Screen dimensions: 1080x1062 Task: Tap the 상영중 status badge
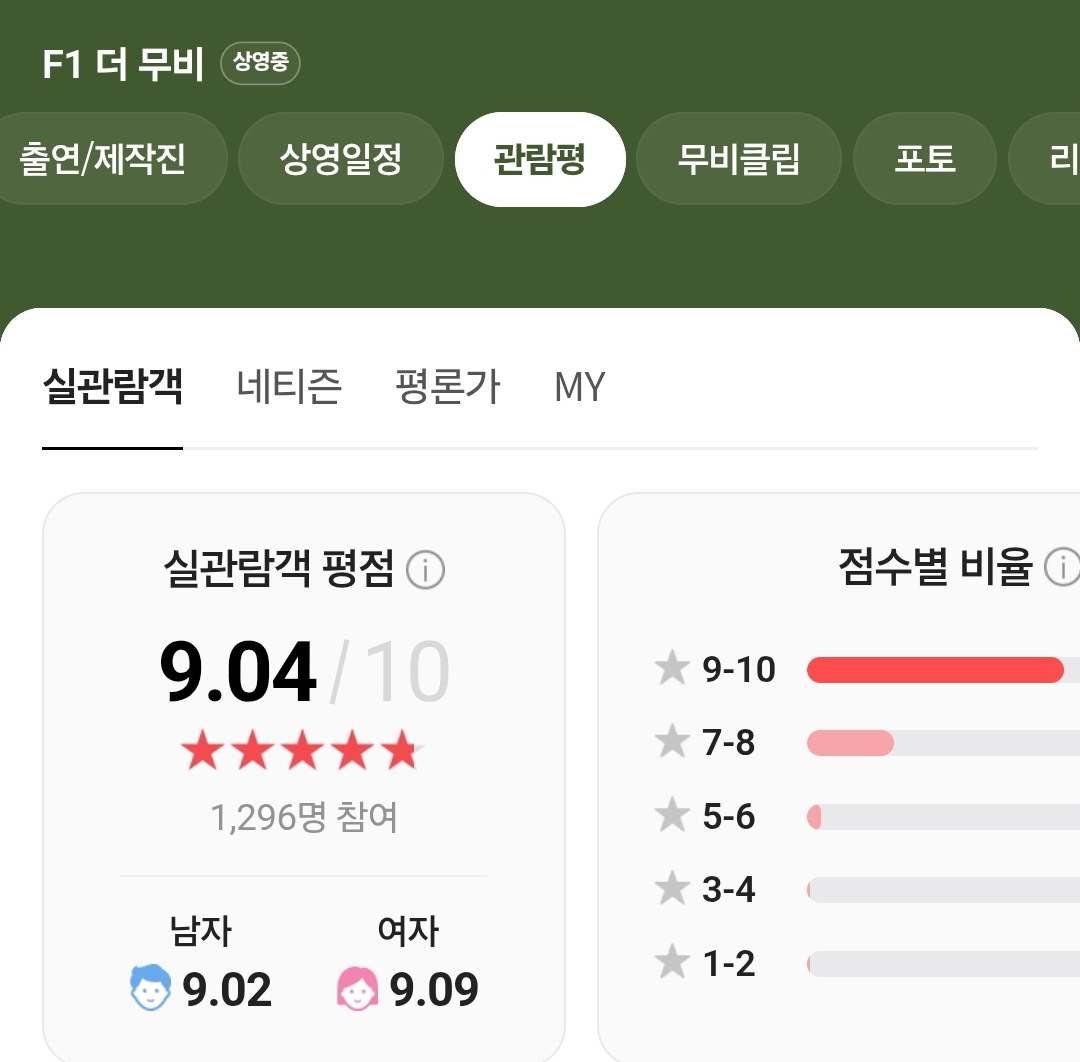260,63
